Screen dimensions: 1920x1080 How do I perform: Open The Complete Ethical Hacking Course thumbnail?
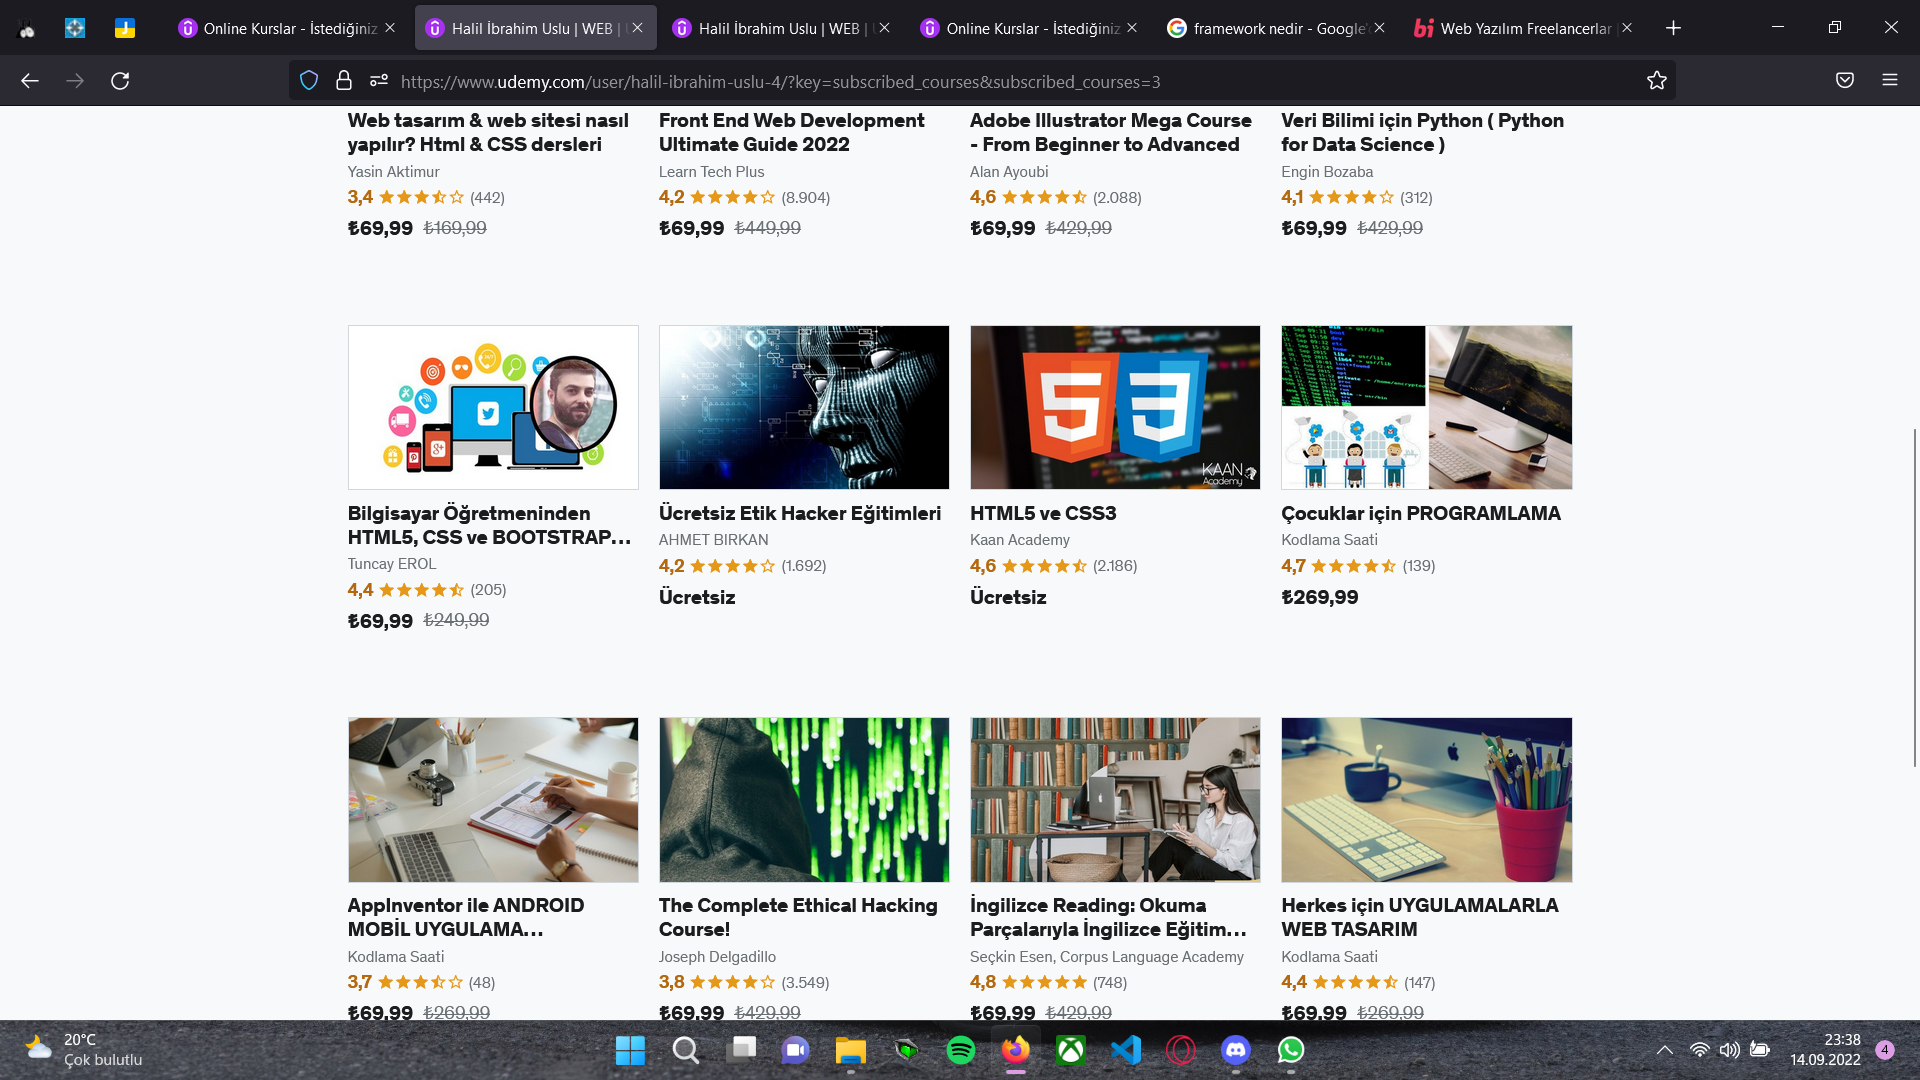804,800
